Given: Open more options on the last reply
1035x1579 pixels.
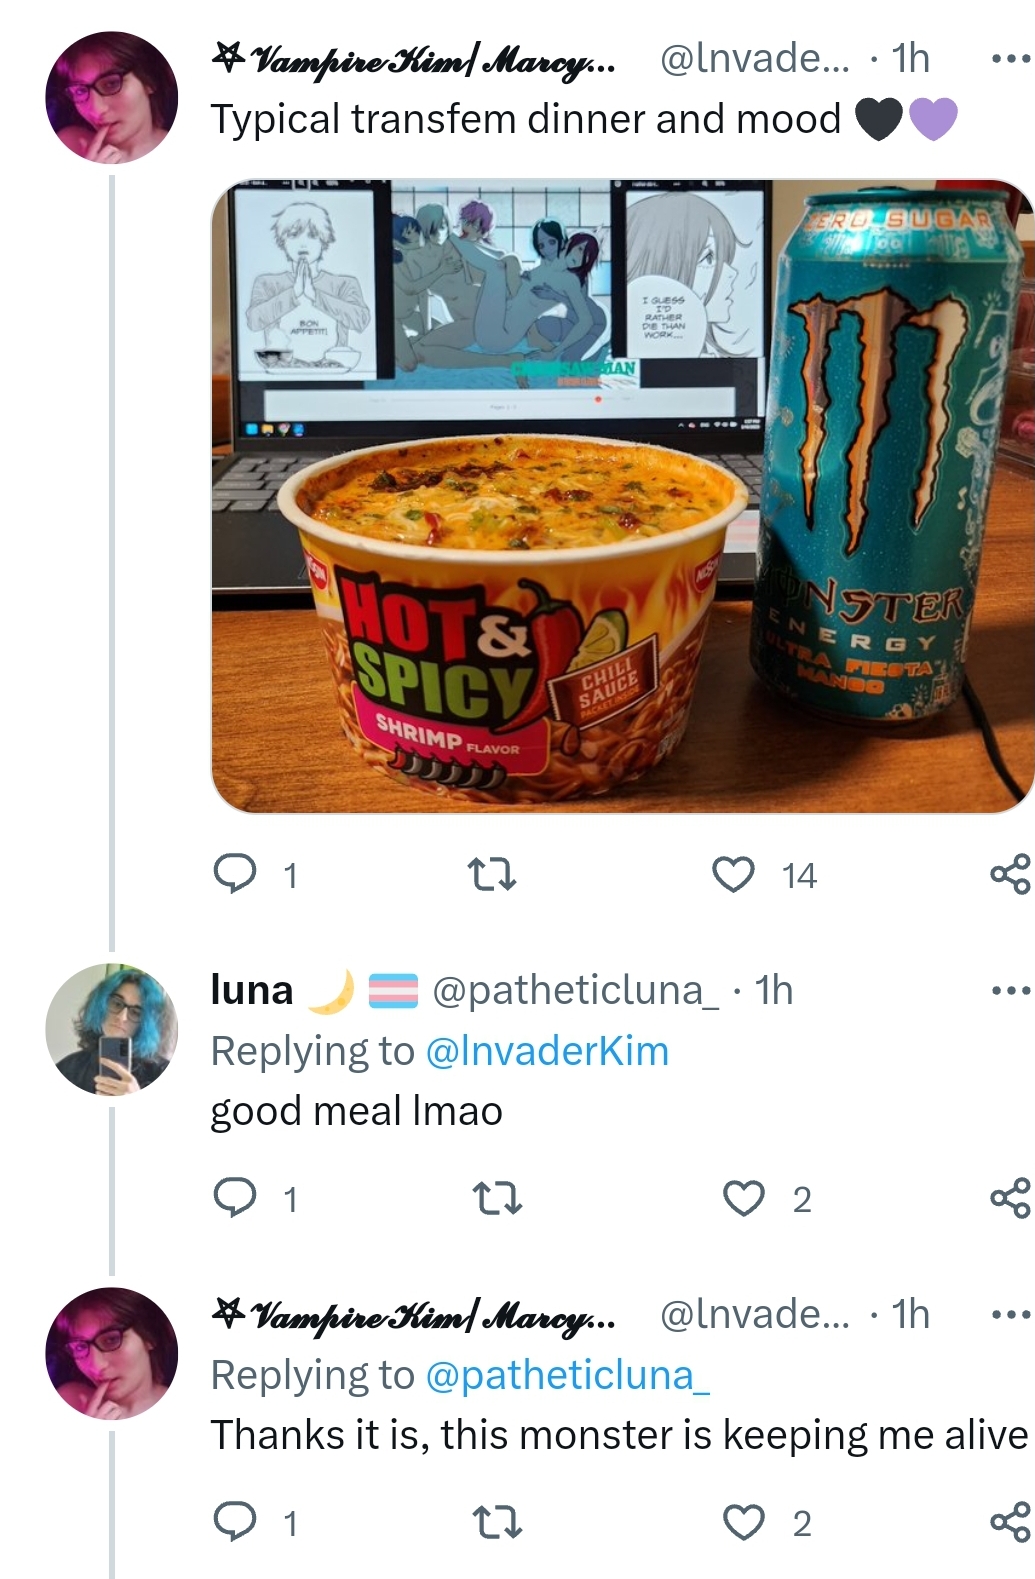Looking at the screenshot, I should [x=1010, y=1314].
